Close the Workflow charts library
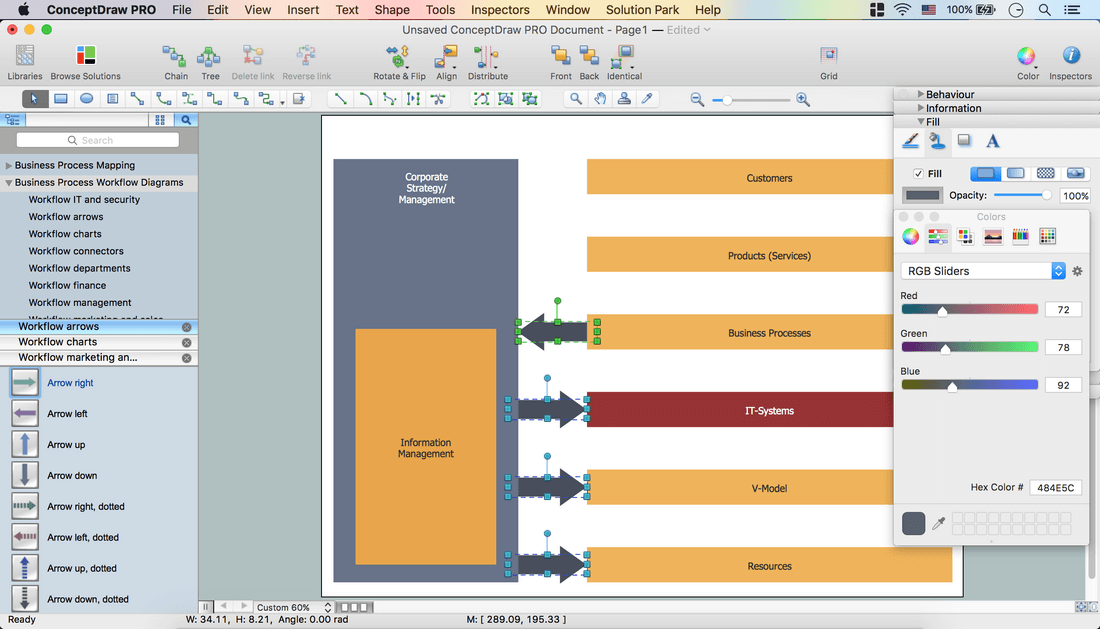The height and width of the screenshot is (629, 1100). (186, 342)
